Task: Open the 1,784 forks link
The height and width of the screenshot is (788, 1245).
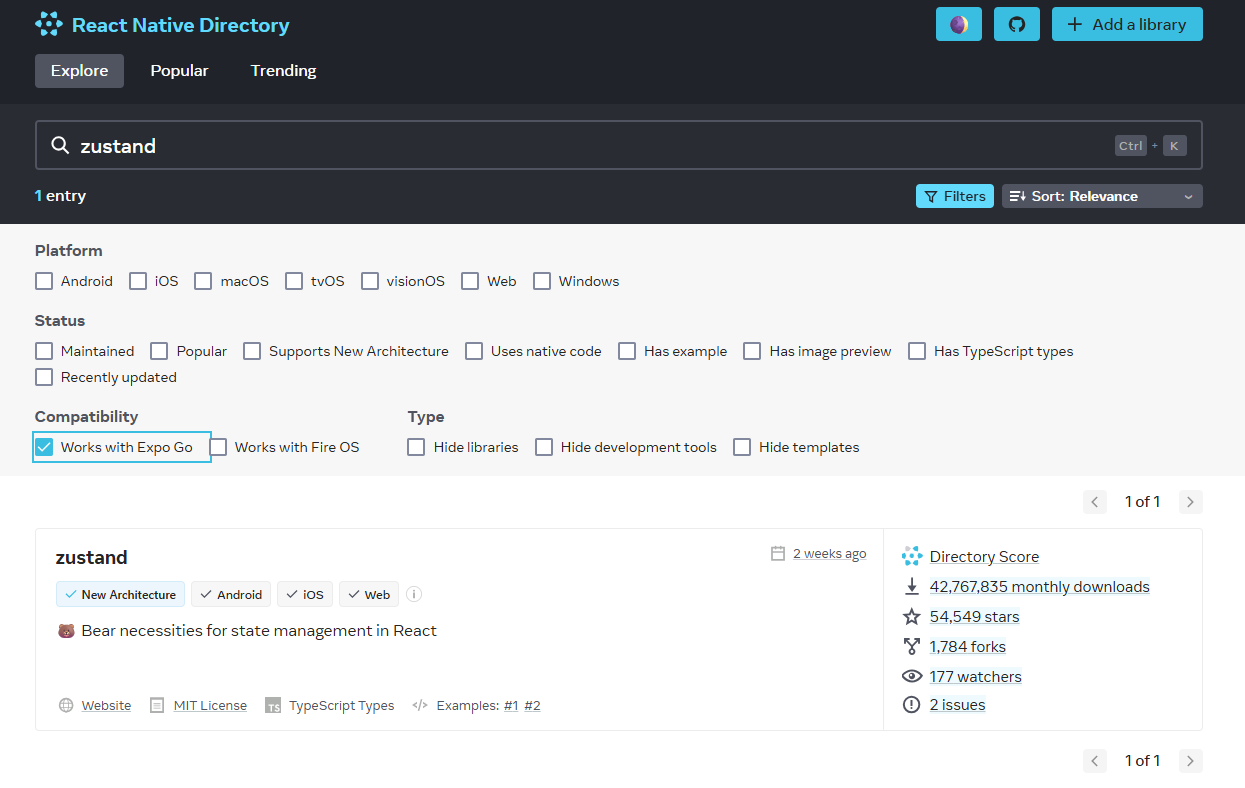Action: pyautogui.click(x=968, y=647)
